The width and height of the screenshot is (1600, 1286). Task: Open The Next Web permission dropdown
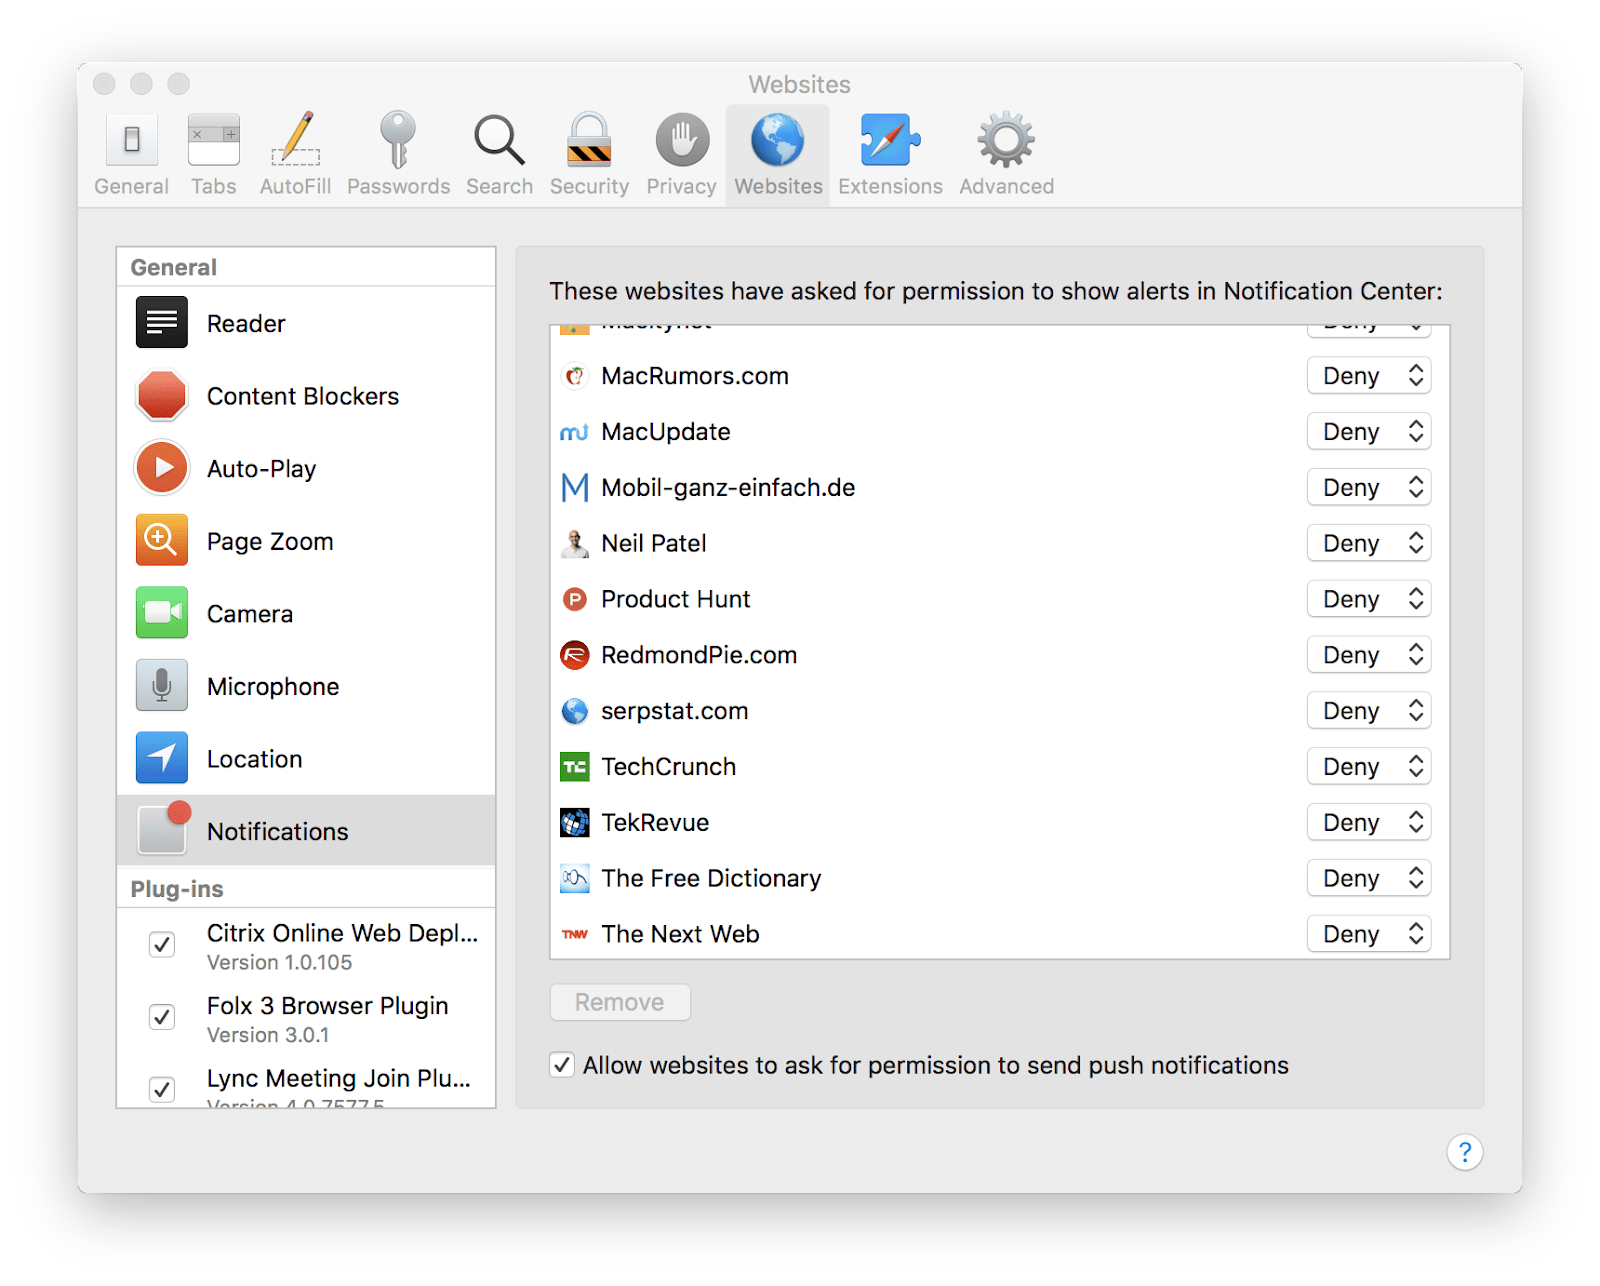click(x=1368, y=933)
